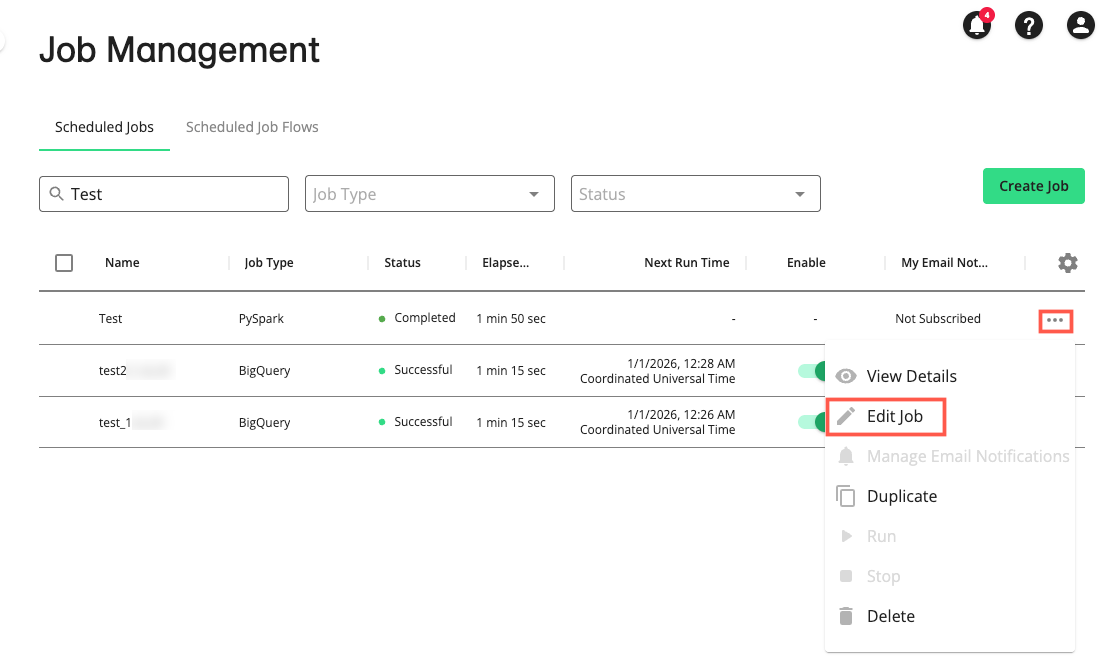
Task: Click the three-dot menu for Test job
Action: click(x=1055, y=320)
